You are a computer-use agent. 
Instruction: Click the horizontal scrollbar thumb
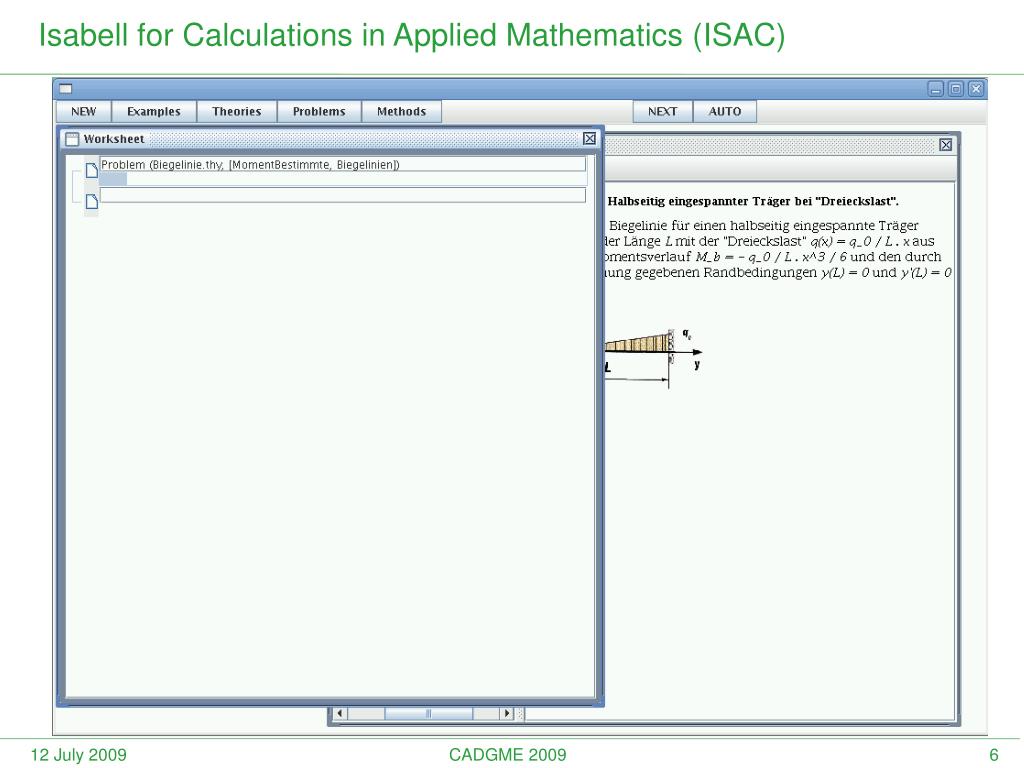428,713
